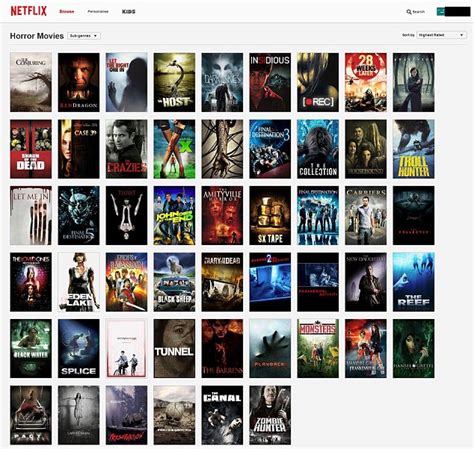This screenshot has height=449, width=474.
Task: Select The Collection movie poster
Action: click(318, 149)
